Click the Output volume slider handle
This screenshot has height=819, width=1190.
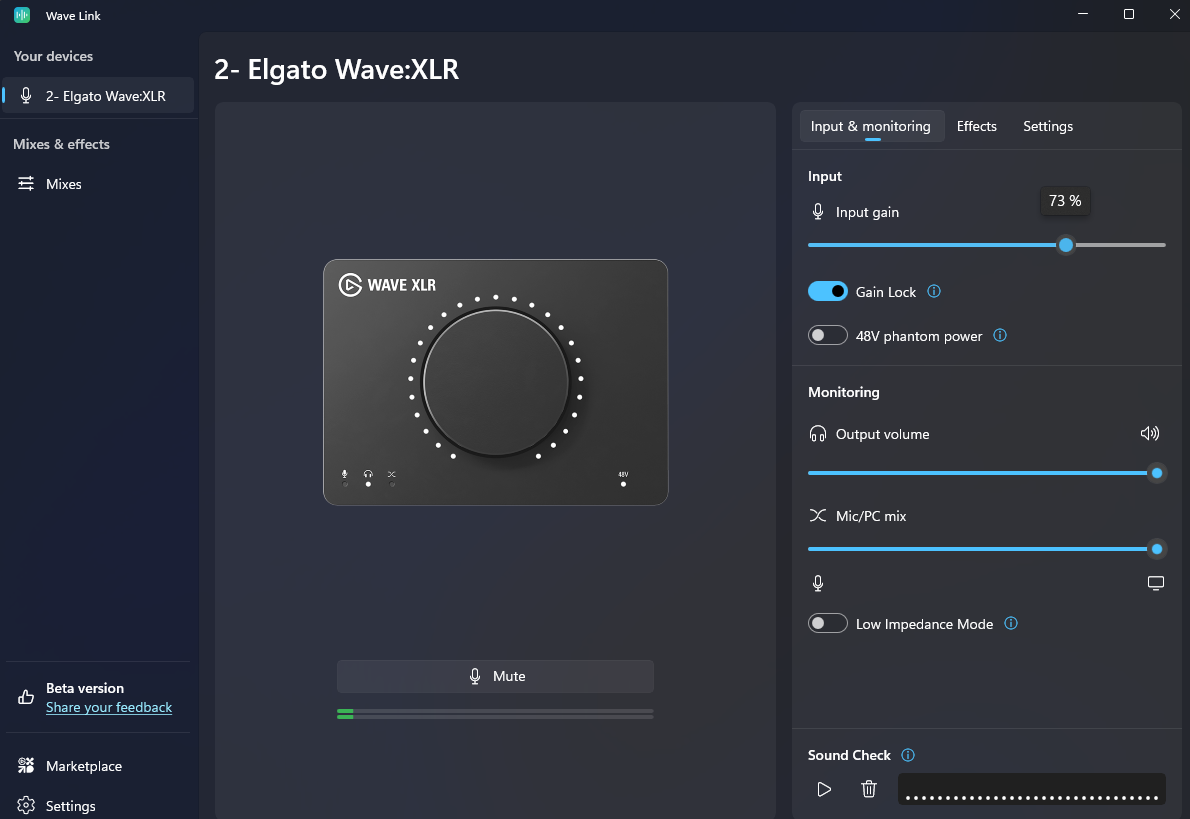pyautogui.click(x=1157, y=473)
